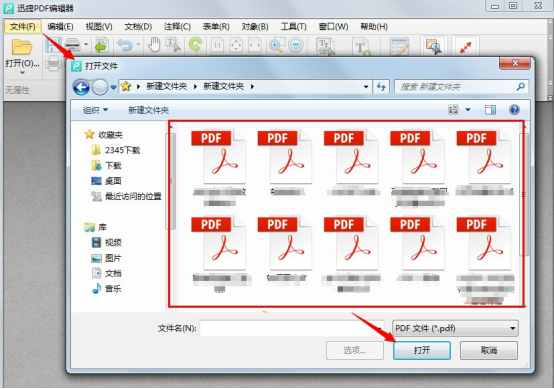Open the 表单(R) menu
Viewport: 554px width, 389px height.
tap(216, 27)
